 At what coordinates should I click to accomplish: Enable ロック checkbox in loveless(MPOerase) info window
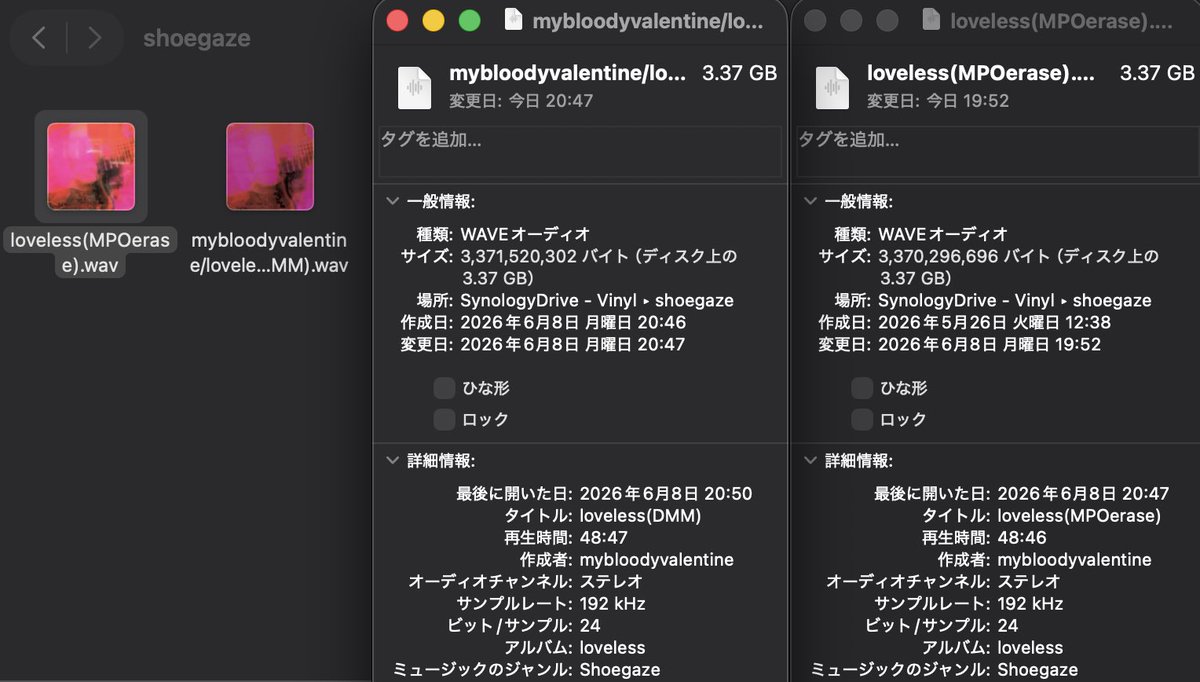861,419
